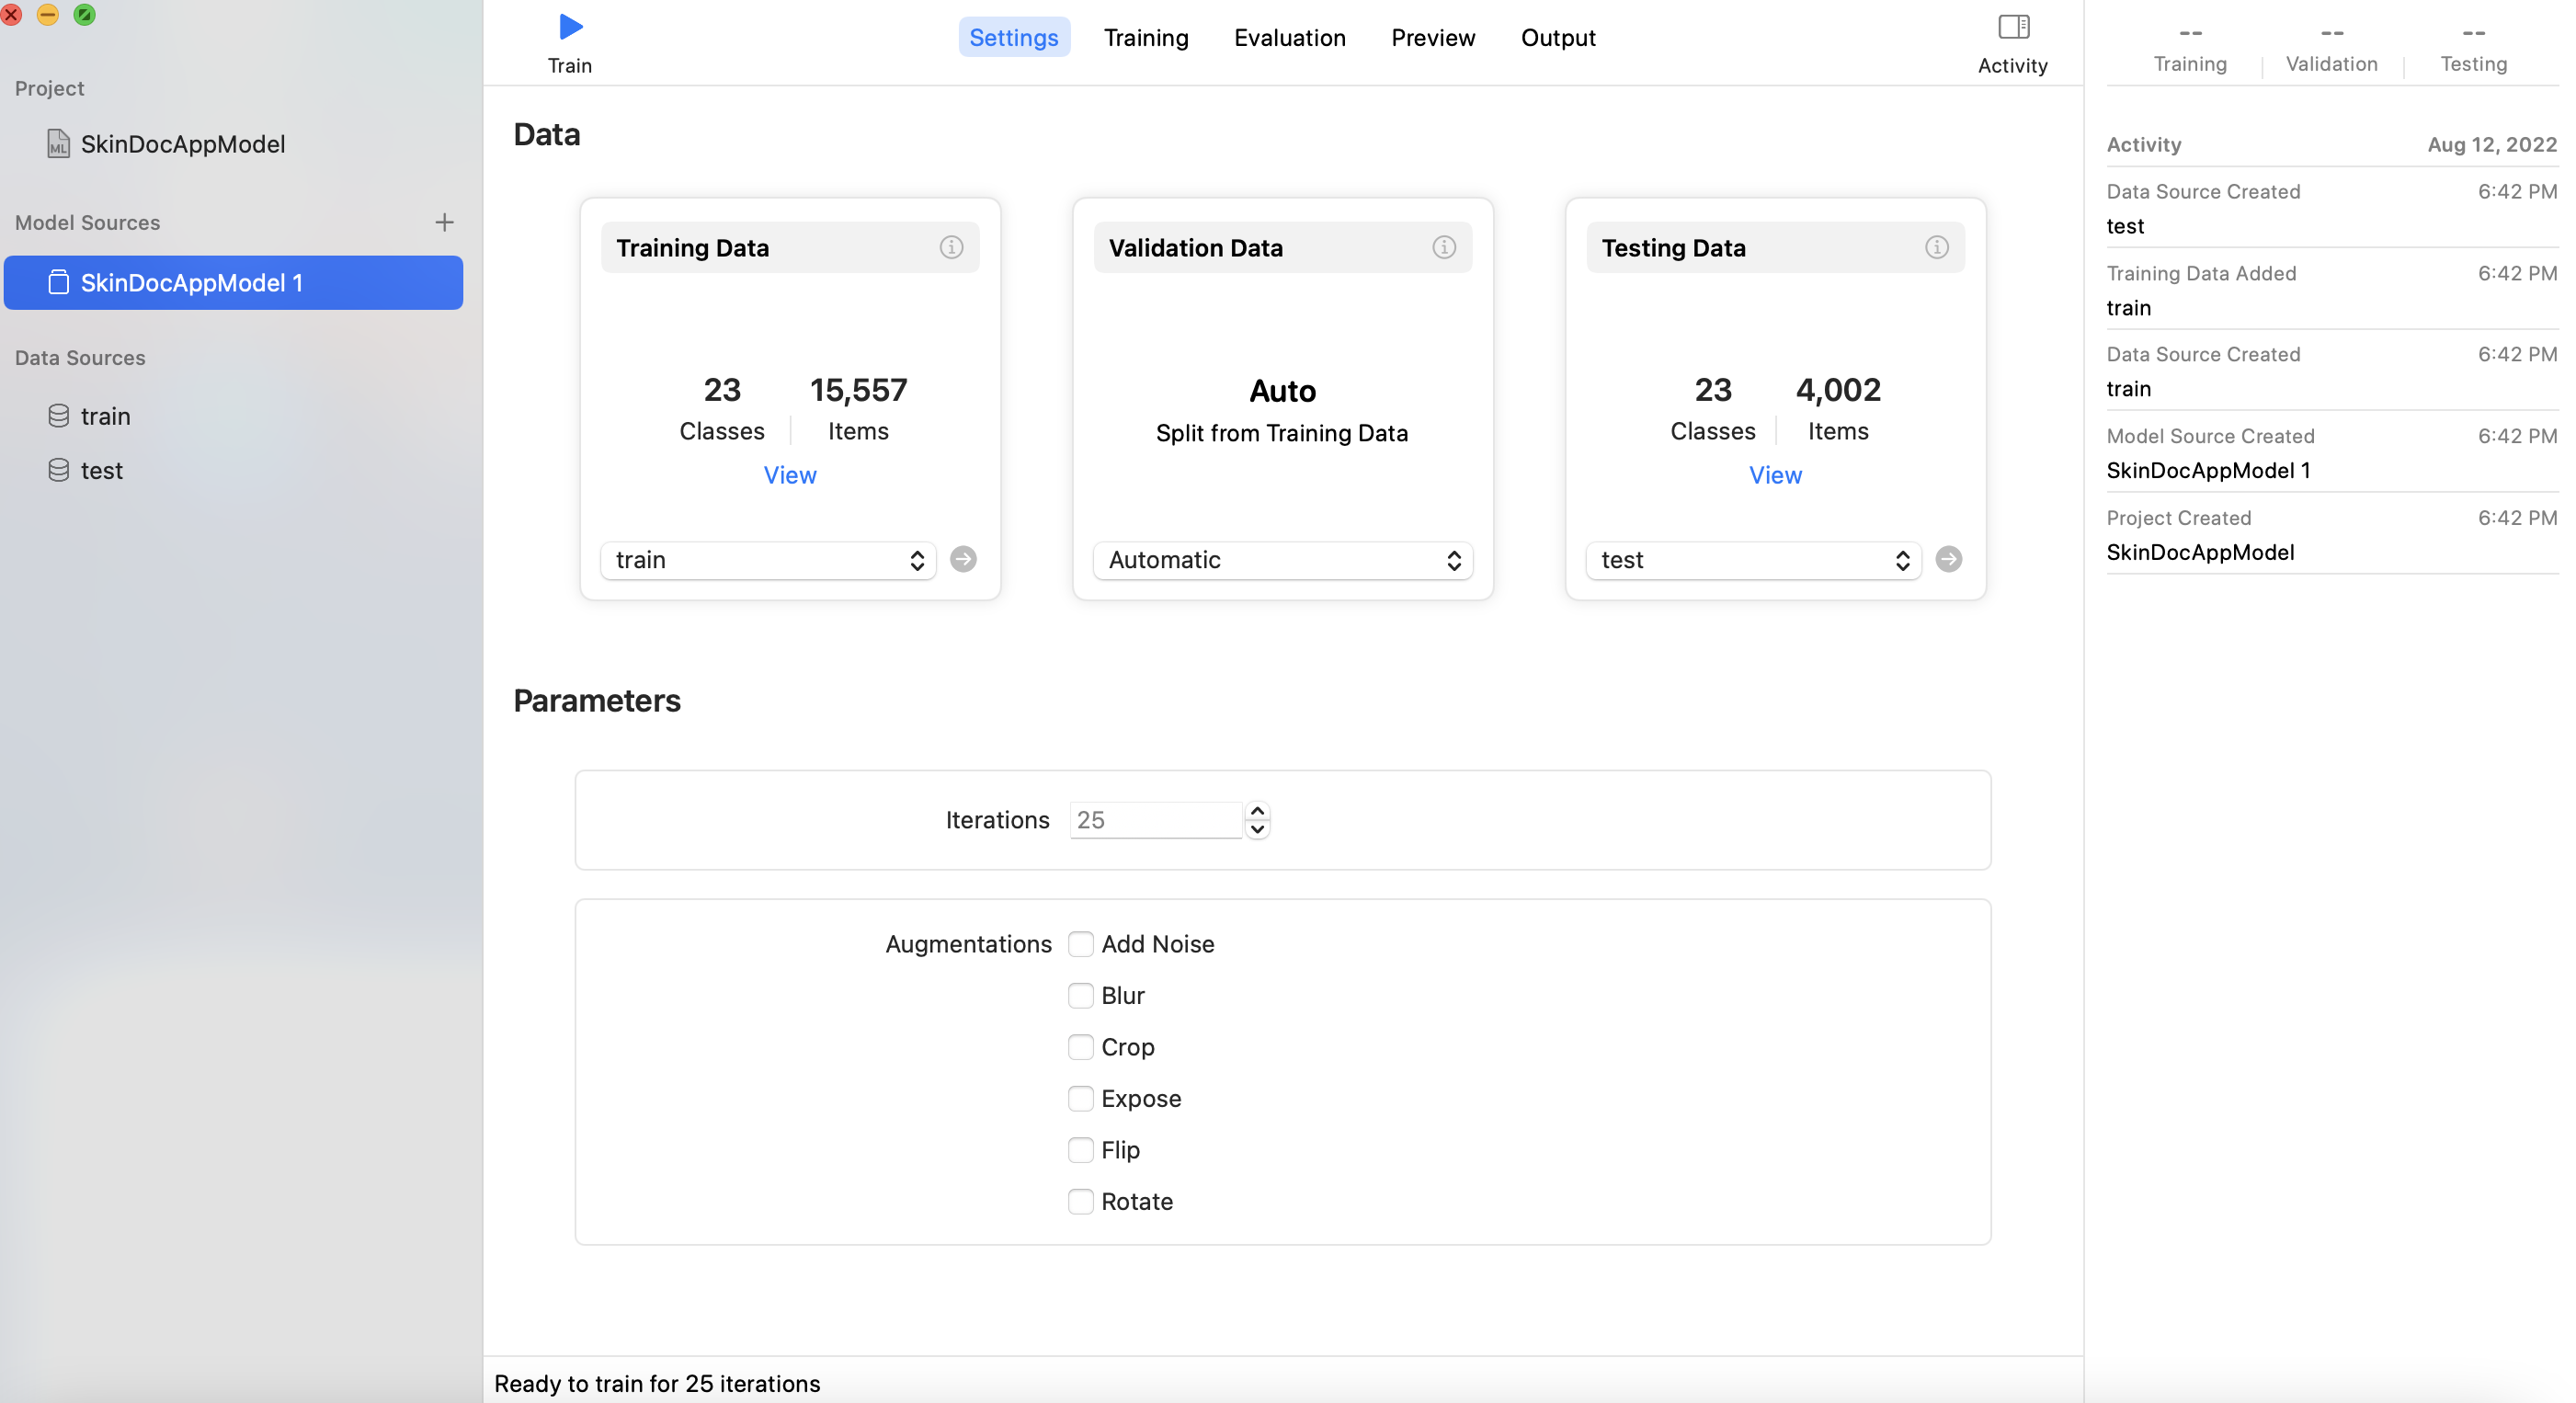Click the Iterations input field
This screenshot has width=2576, height=1403.
coord(1155,820)
